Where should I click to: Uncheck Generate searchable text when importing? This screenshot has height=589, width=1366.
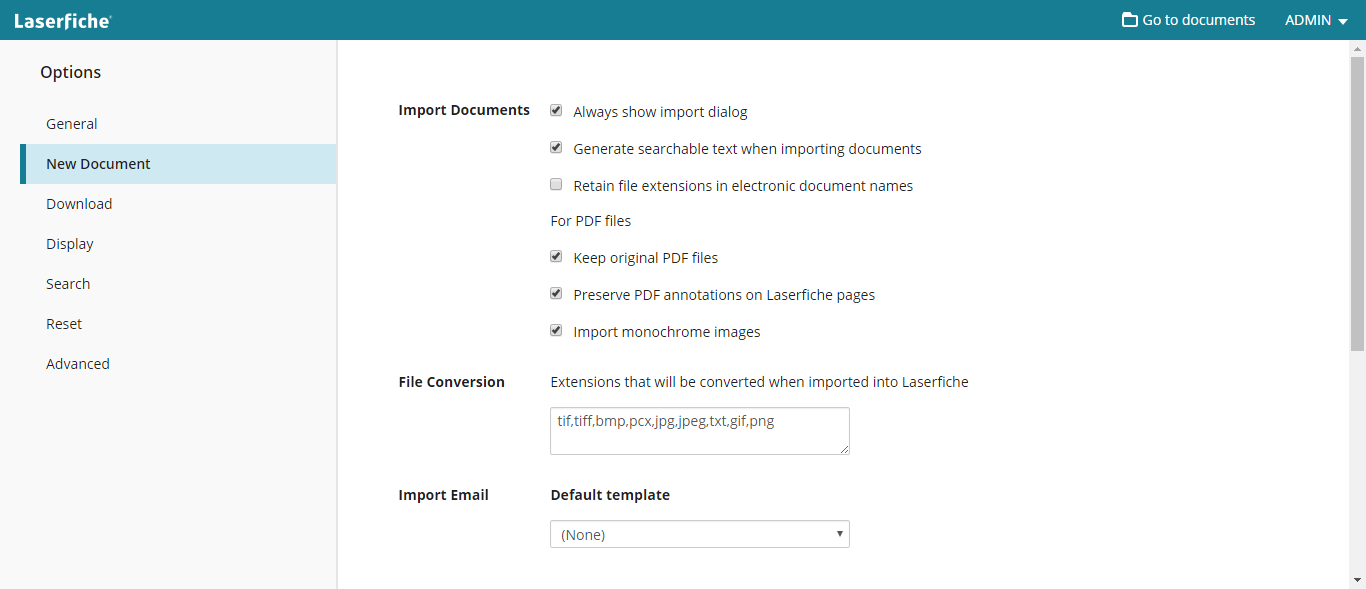(556, 148)
